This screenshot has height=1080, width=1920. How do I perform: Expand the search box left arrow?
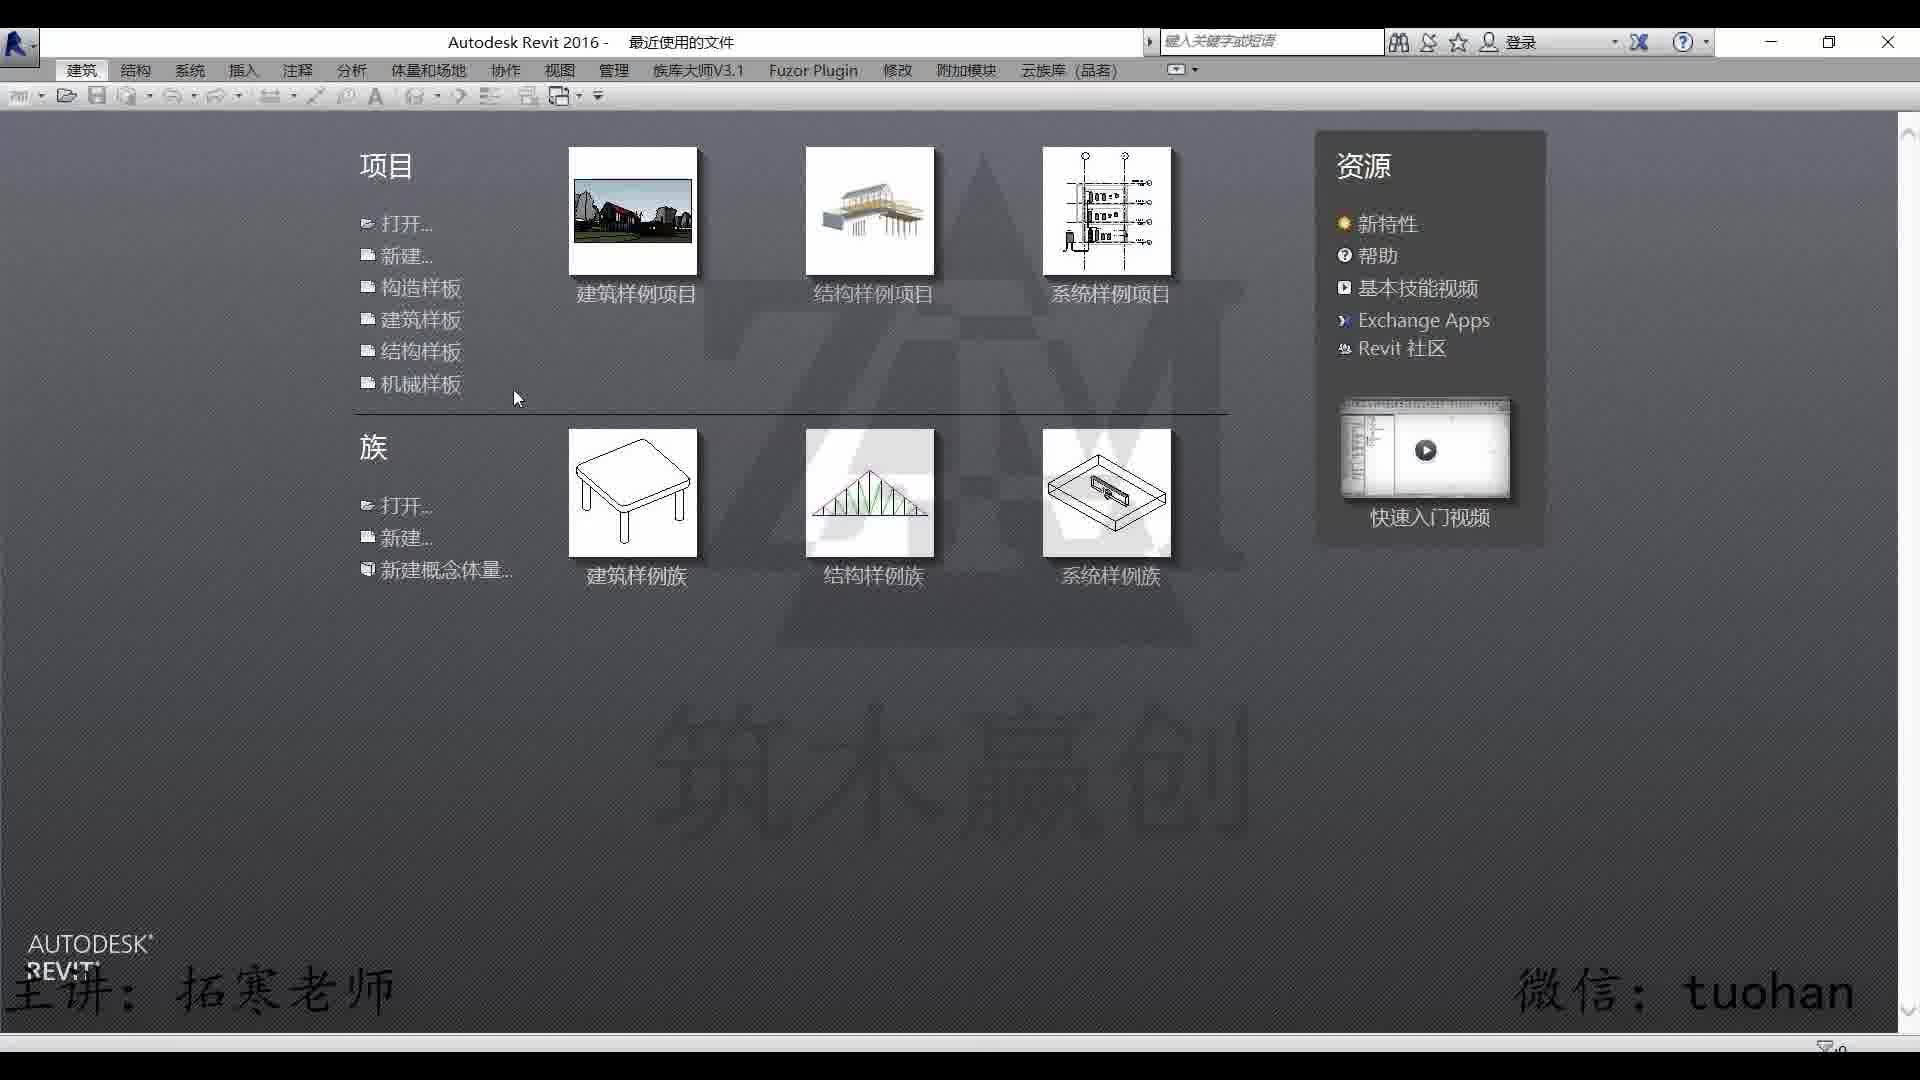point(1150,41)
